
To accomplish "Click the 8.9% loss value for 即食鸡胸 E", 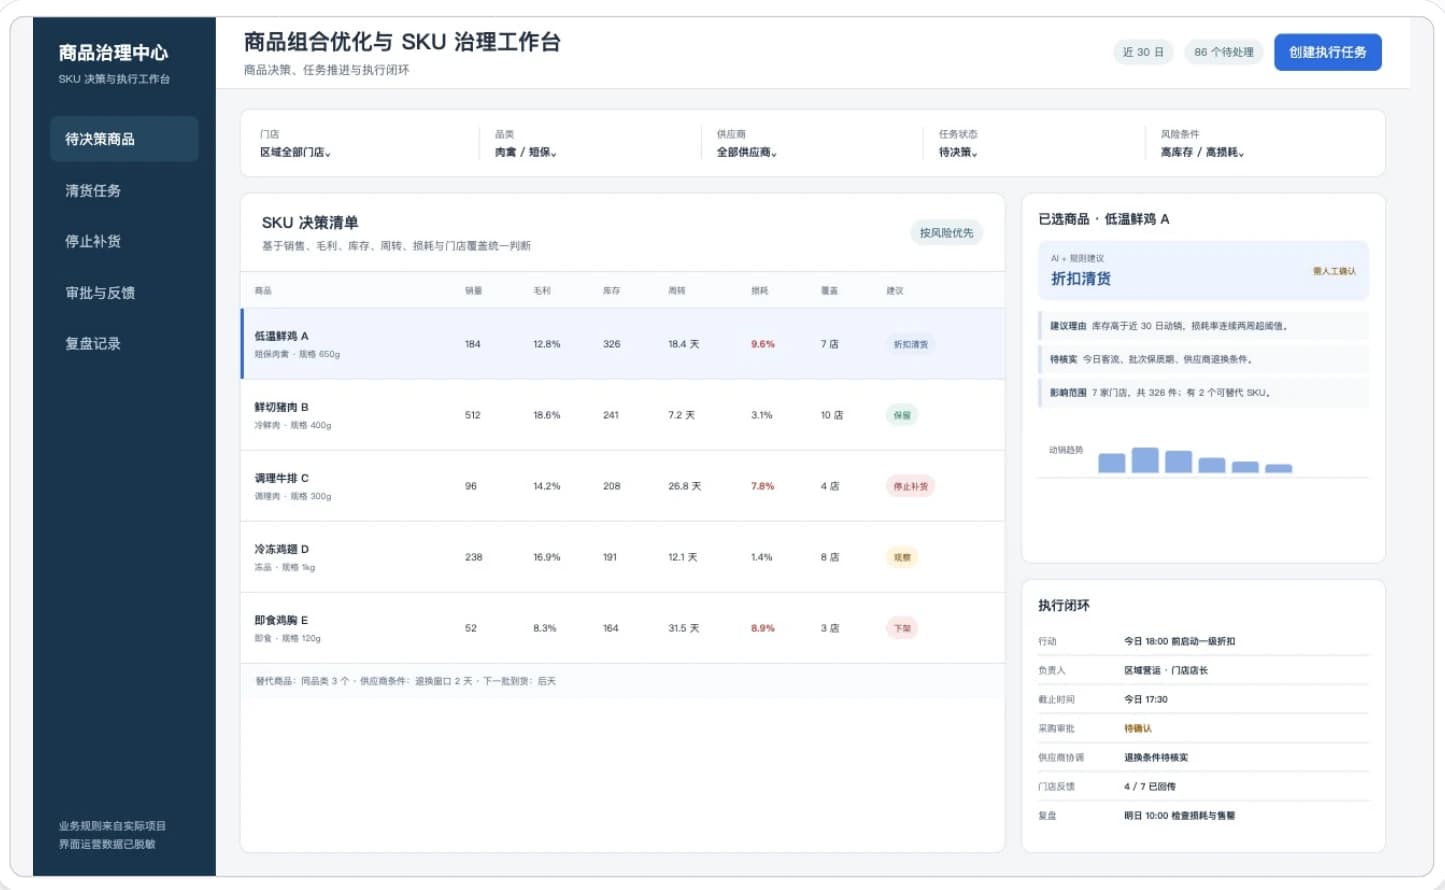I will pos(763,628).
